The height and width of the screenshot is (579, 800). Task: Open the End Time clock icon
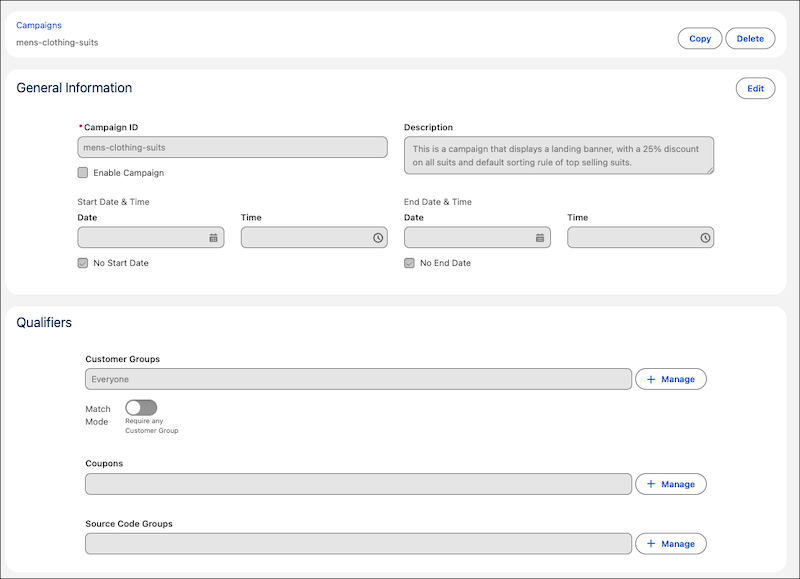(705, 238)
